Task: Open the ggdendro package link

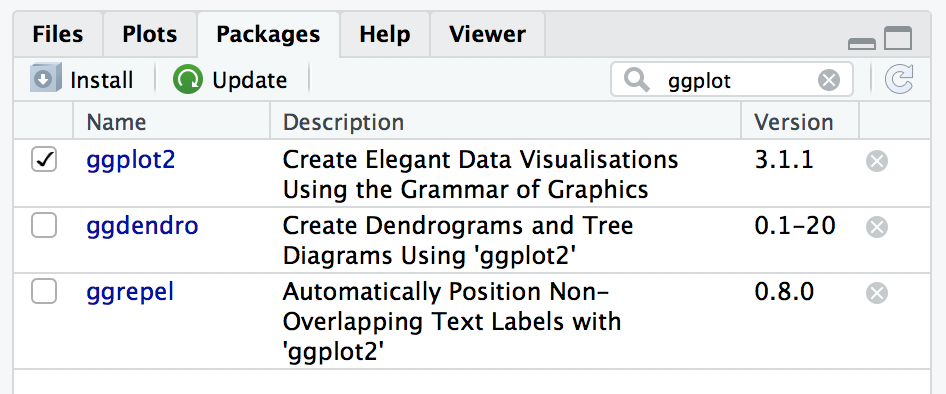Action: tap(142, 226)
